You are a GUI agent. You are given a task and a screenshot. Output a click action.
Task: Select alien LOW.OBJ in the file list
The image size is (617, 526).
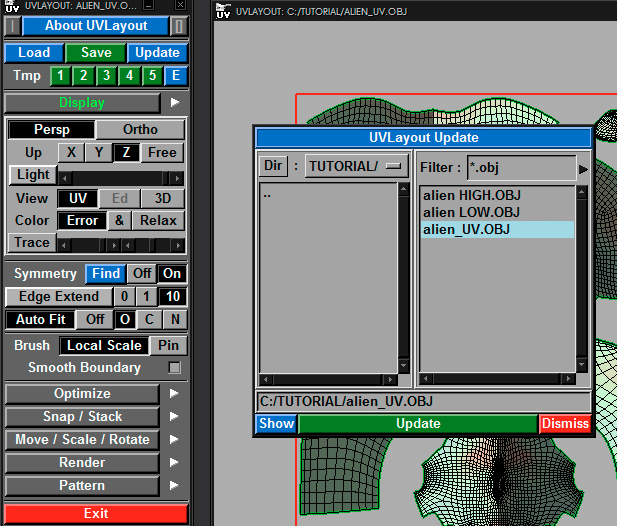point(471,212)
